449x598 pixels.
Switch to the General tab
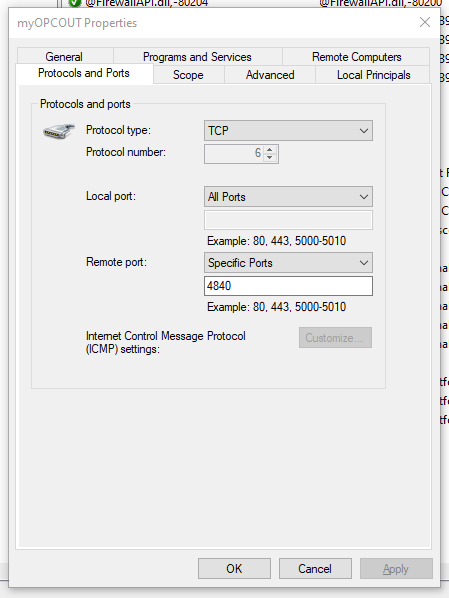pyautogui.click(x=64, y=56)
